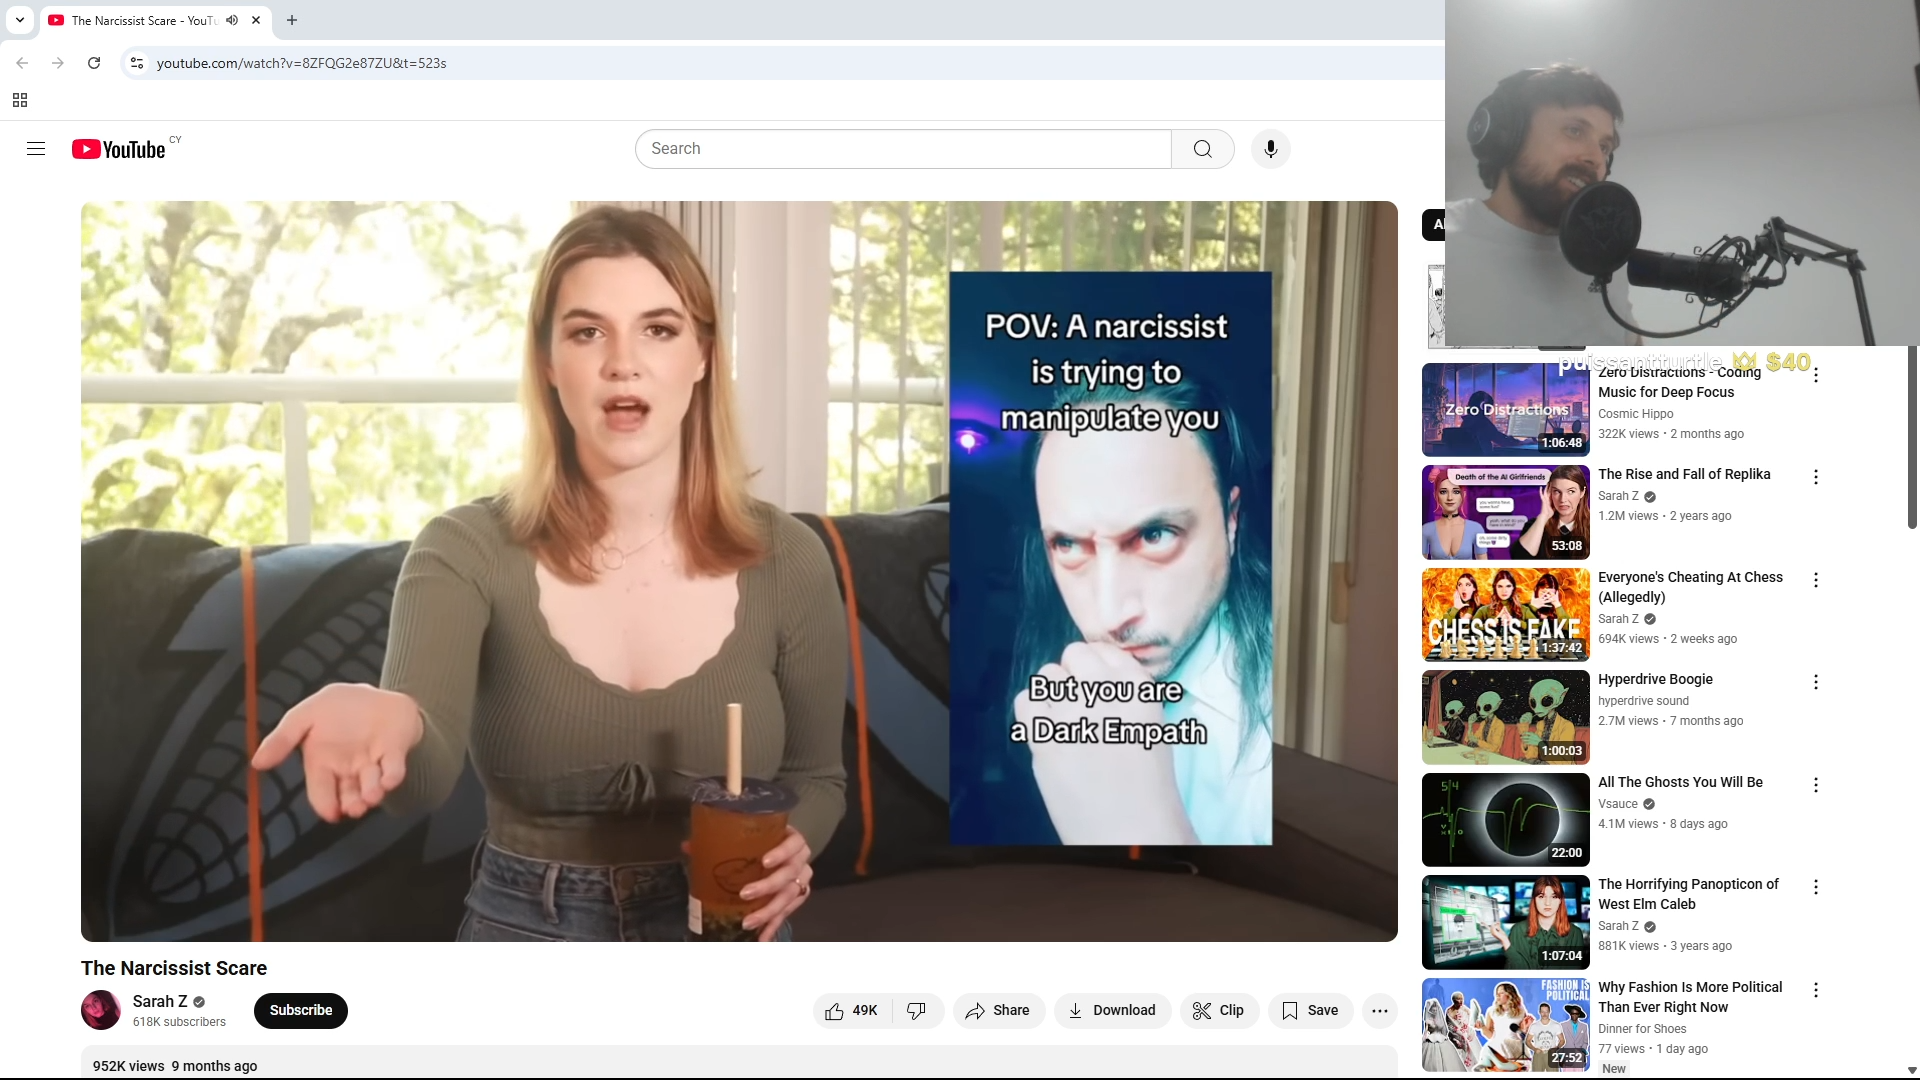
Task: Go forward with browser forward arrow
Action: click(x=58, y=63)
